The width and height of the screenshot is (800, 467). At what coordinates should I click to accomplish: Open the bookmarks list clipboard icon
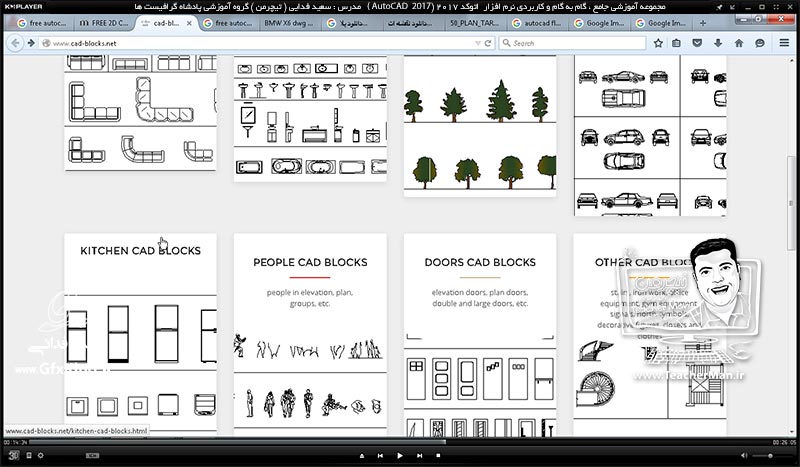[676, 43]
